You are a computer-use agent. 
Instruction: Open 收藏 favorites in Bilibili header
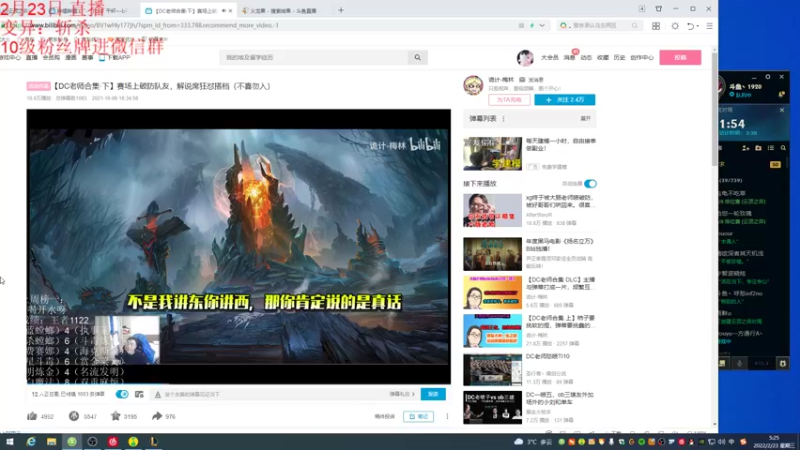(x=603, y=58)
